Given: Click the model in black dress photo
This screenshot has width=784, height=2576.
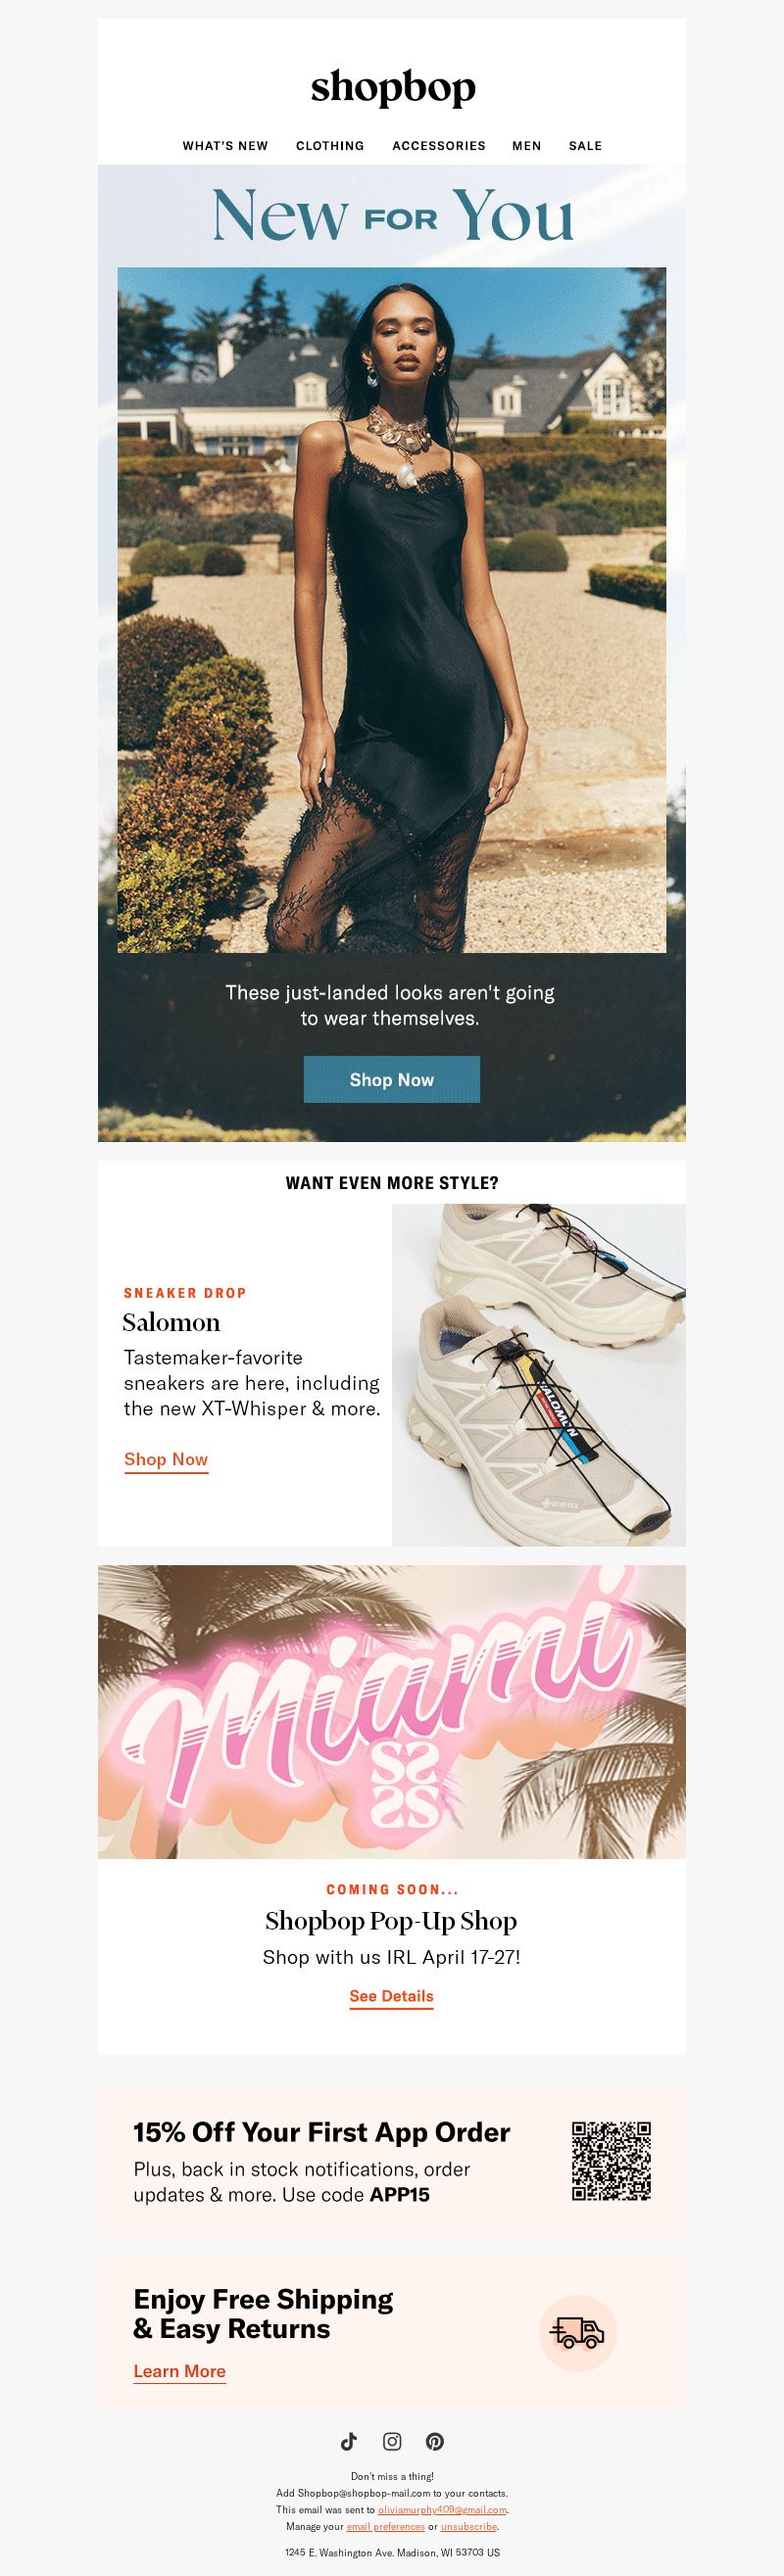Looking at the screenshot, I should point(392,610).
